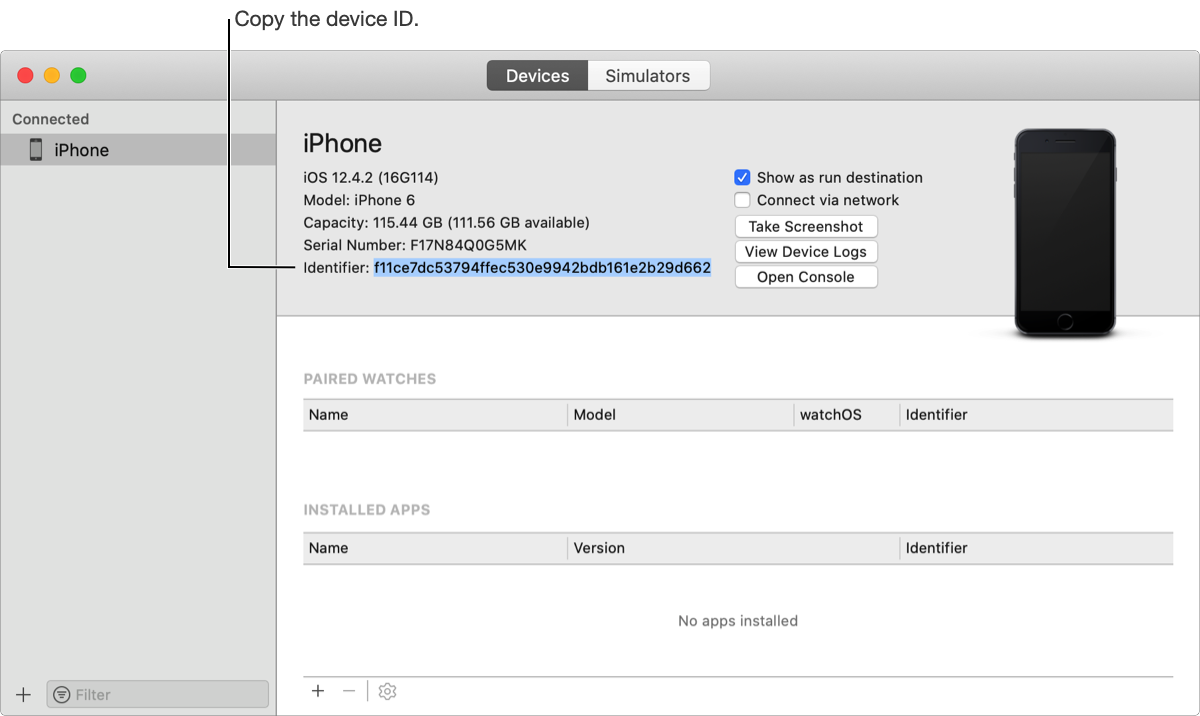Sort installed apps by Version column
The width and height of the screenshot is (1200, 716).
600,548
